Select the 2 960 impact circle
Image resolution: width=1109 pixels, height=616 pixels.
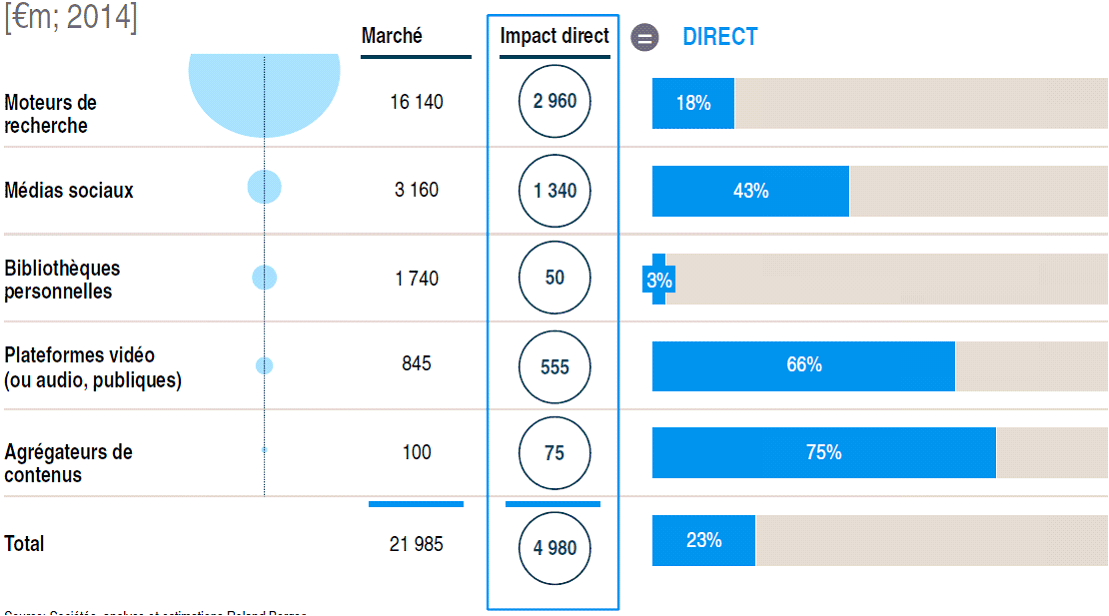[555, 101]
